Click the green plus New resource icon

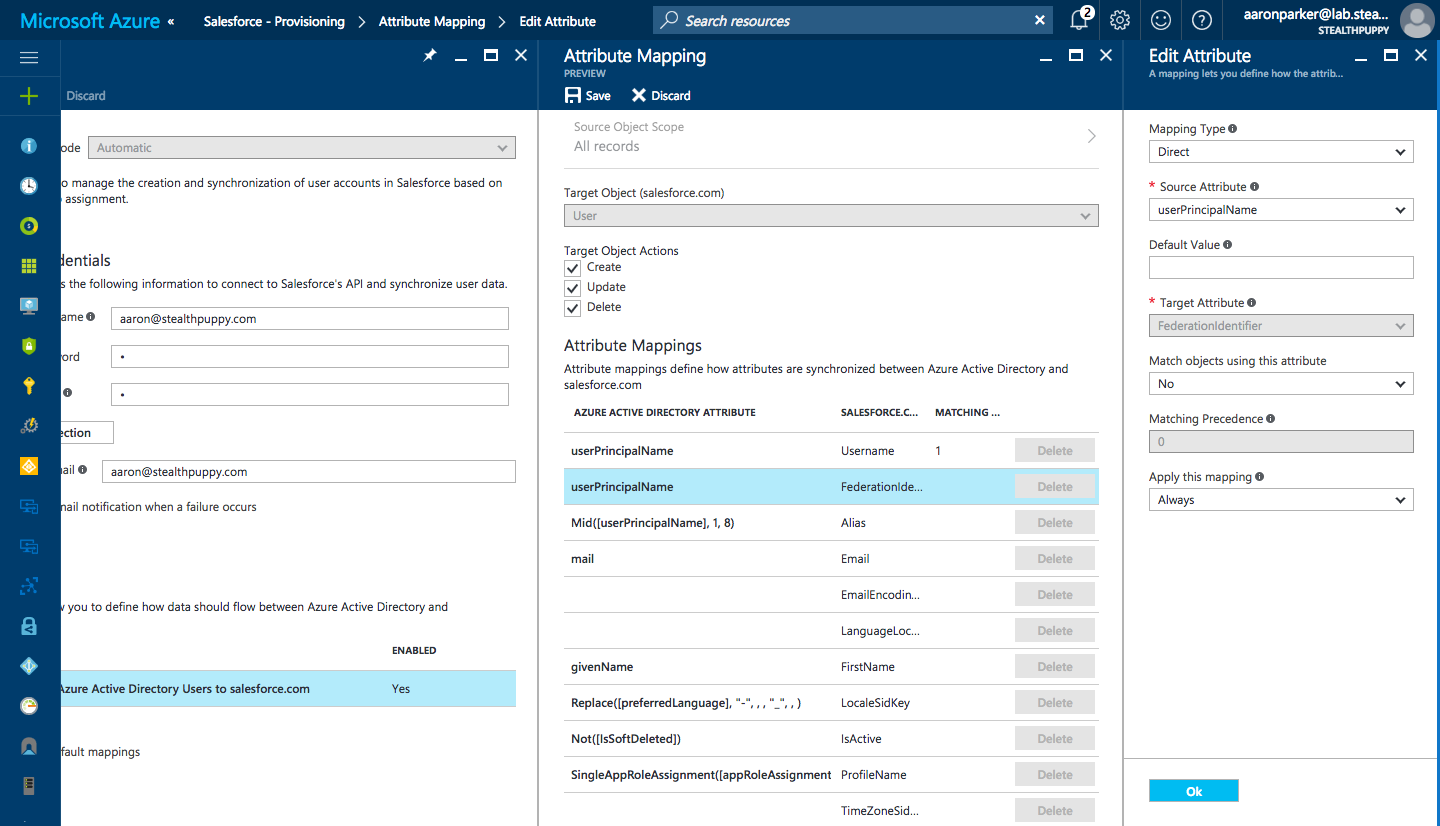click(x=29, y=96)
